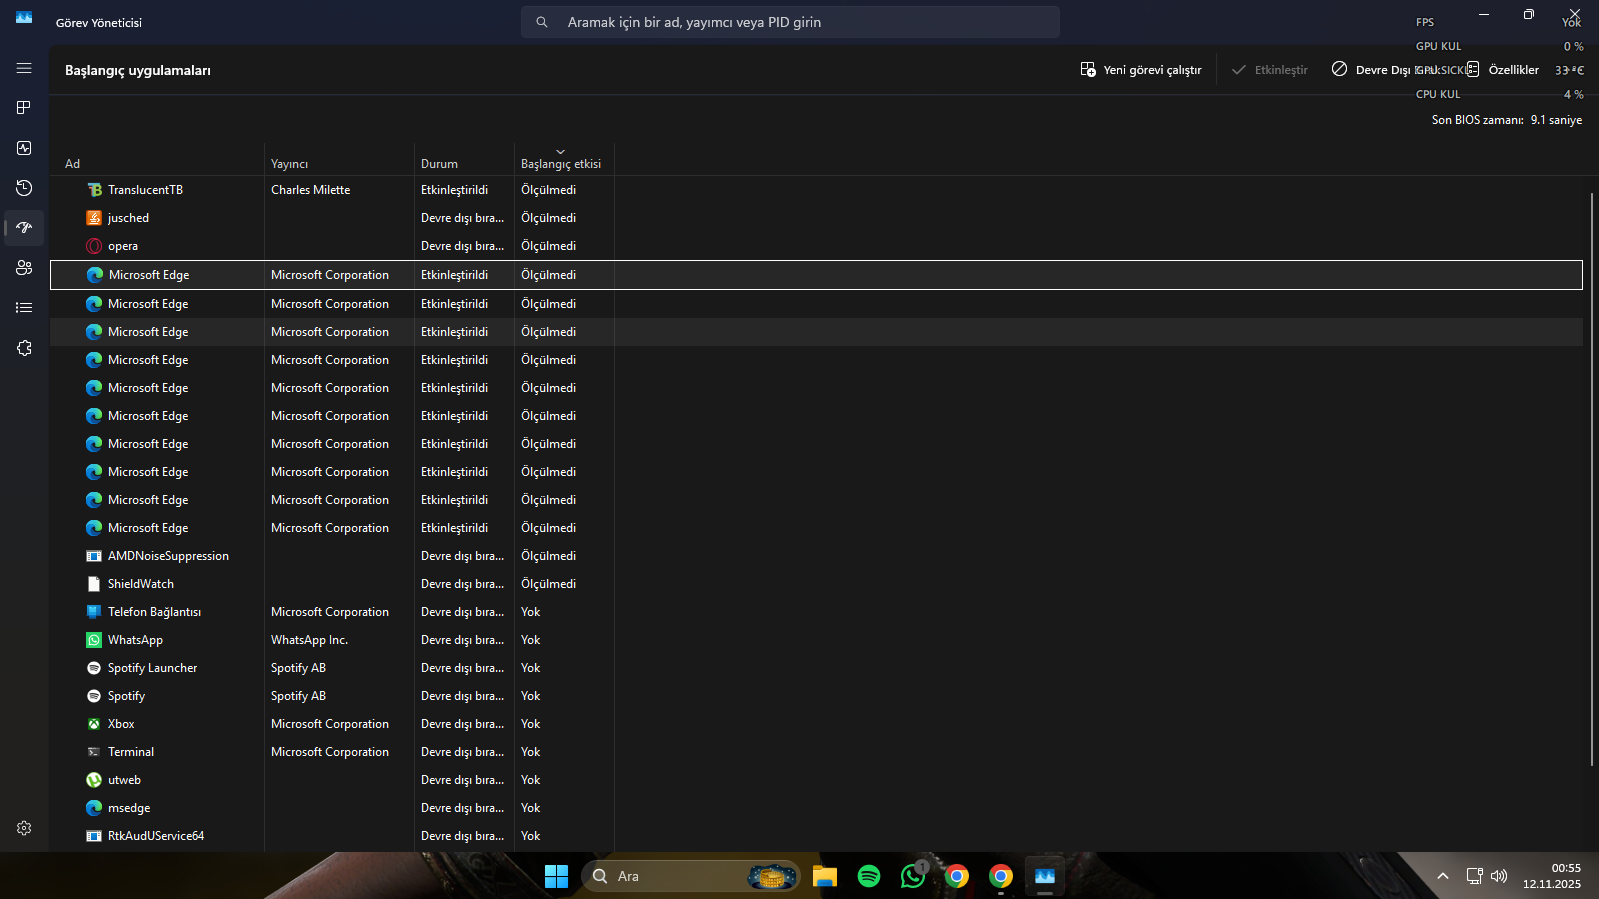The width and height of the screenshot is (1599, 899).
Task: Click the Etkinleştir button
Action: 1270,70
